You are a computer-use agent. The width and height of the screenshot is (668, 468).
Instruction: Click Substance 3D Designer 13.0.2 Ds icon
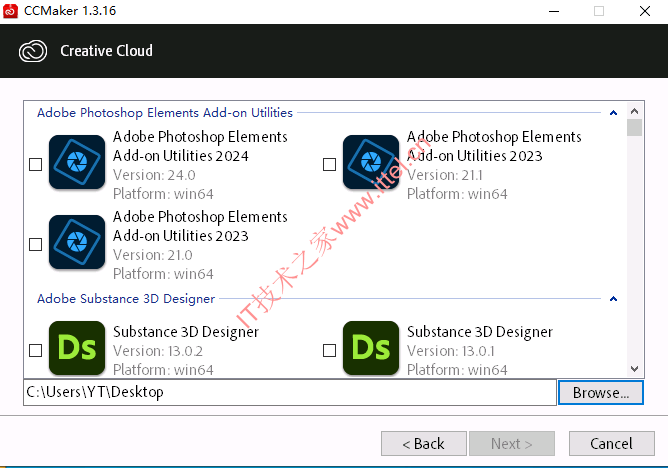point(77,348)
